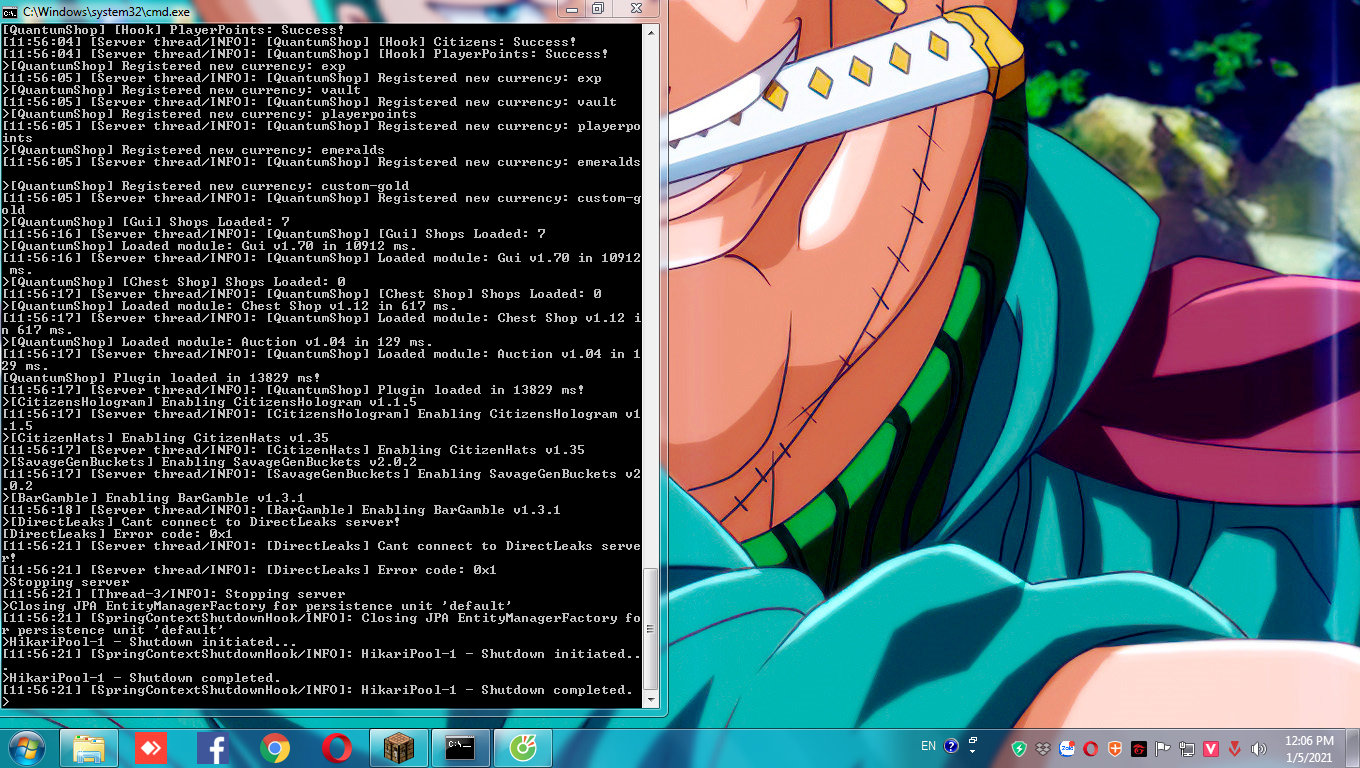
Task: Click '>[QuantumShop] [Gui] Shops Loaded: 7' line
Action: click(146, 222)
